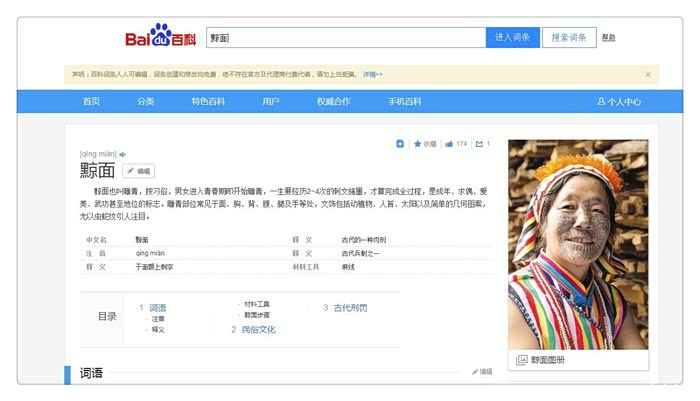Open the 用户 navigation tab
The width and height of the screenshot is (700, 401).
pyautogui.click(x=271, y=101)
